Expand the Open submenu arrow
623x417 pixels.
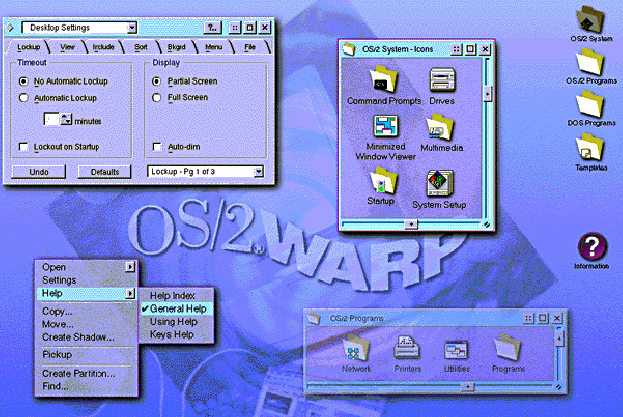point(130,267)
